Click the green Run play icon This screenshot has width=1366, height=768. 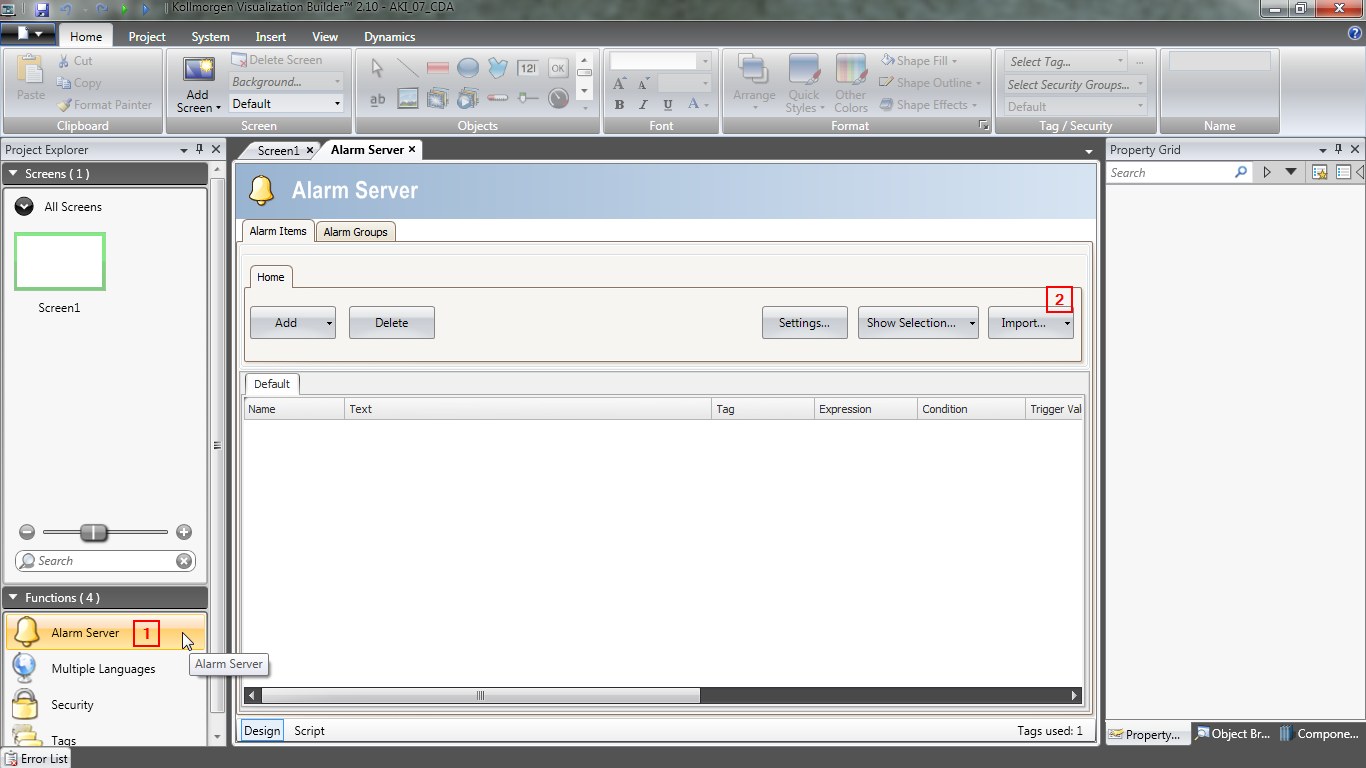click(125, 9)
